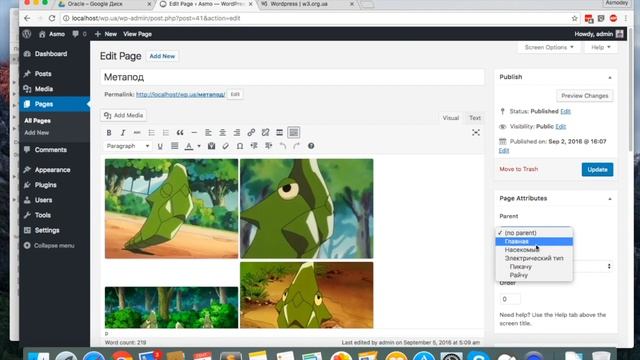Clear formatting with eraser icon
Image resolution: width=640 pixels, height=360 pixels.
point(226,146)
